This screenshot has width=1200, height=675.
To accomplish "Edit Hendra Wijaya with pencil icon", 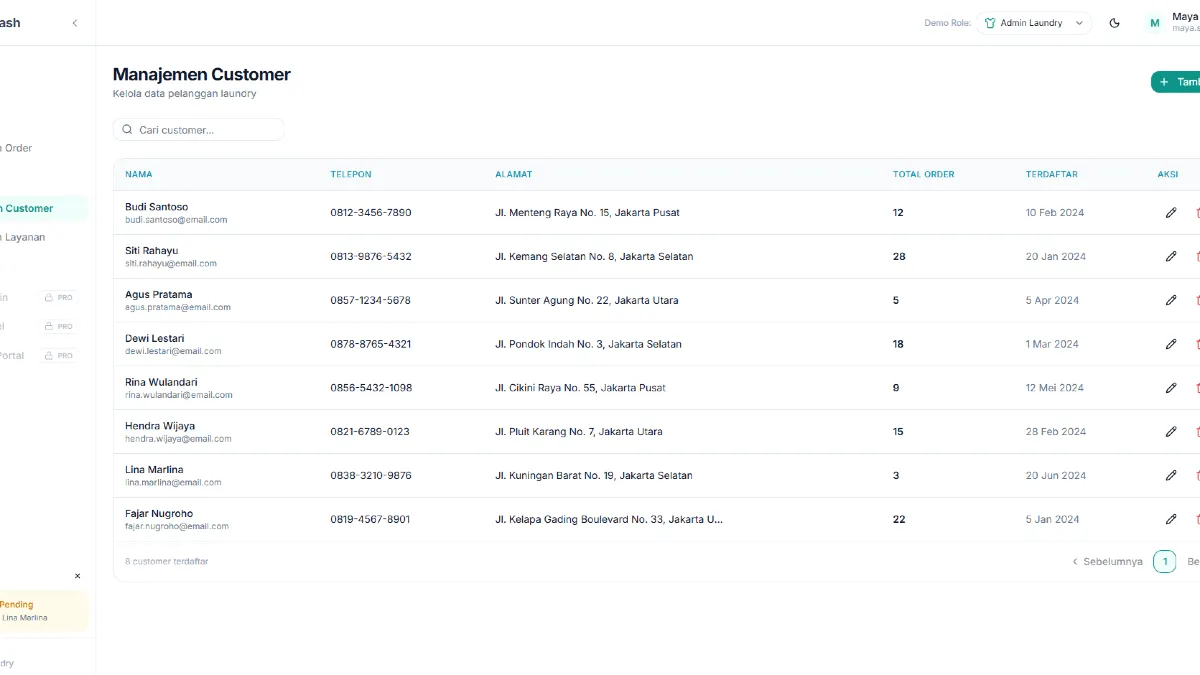I will click(1171, 432).
